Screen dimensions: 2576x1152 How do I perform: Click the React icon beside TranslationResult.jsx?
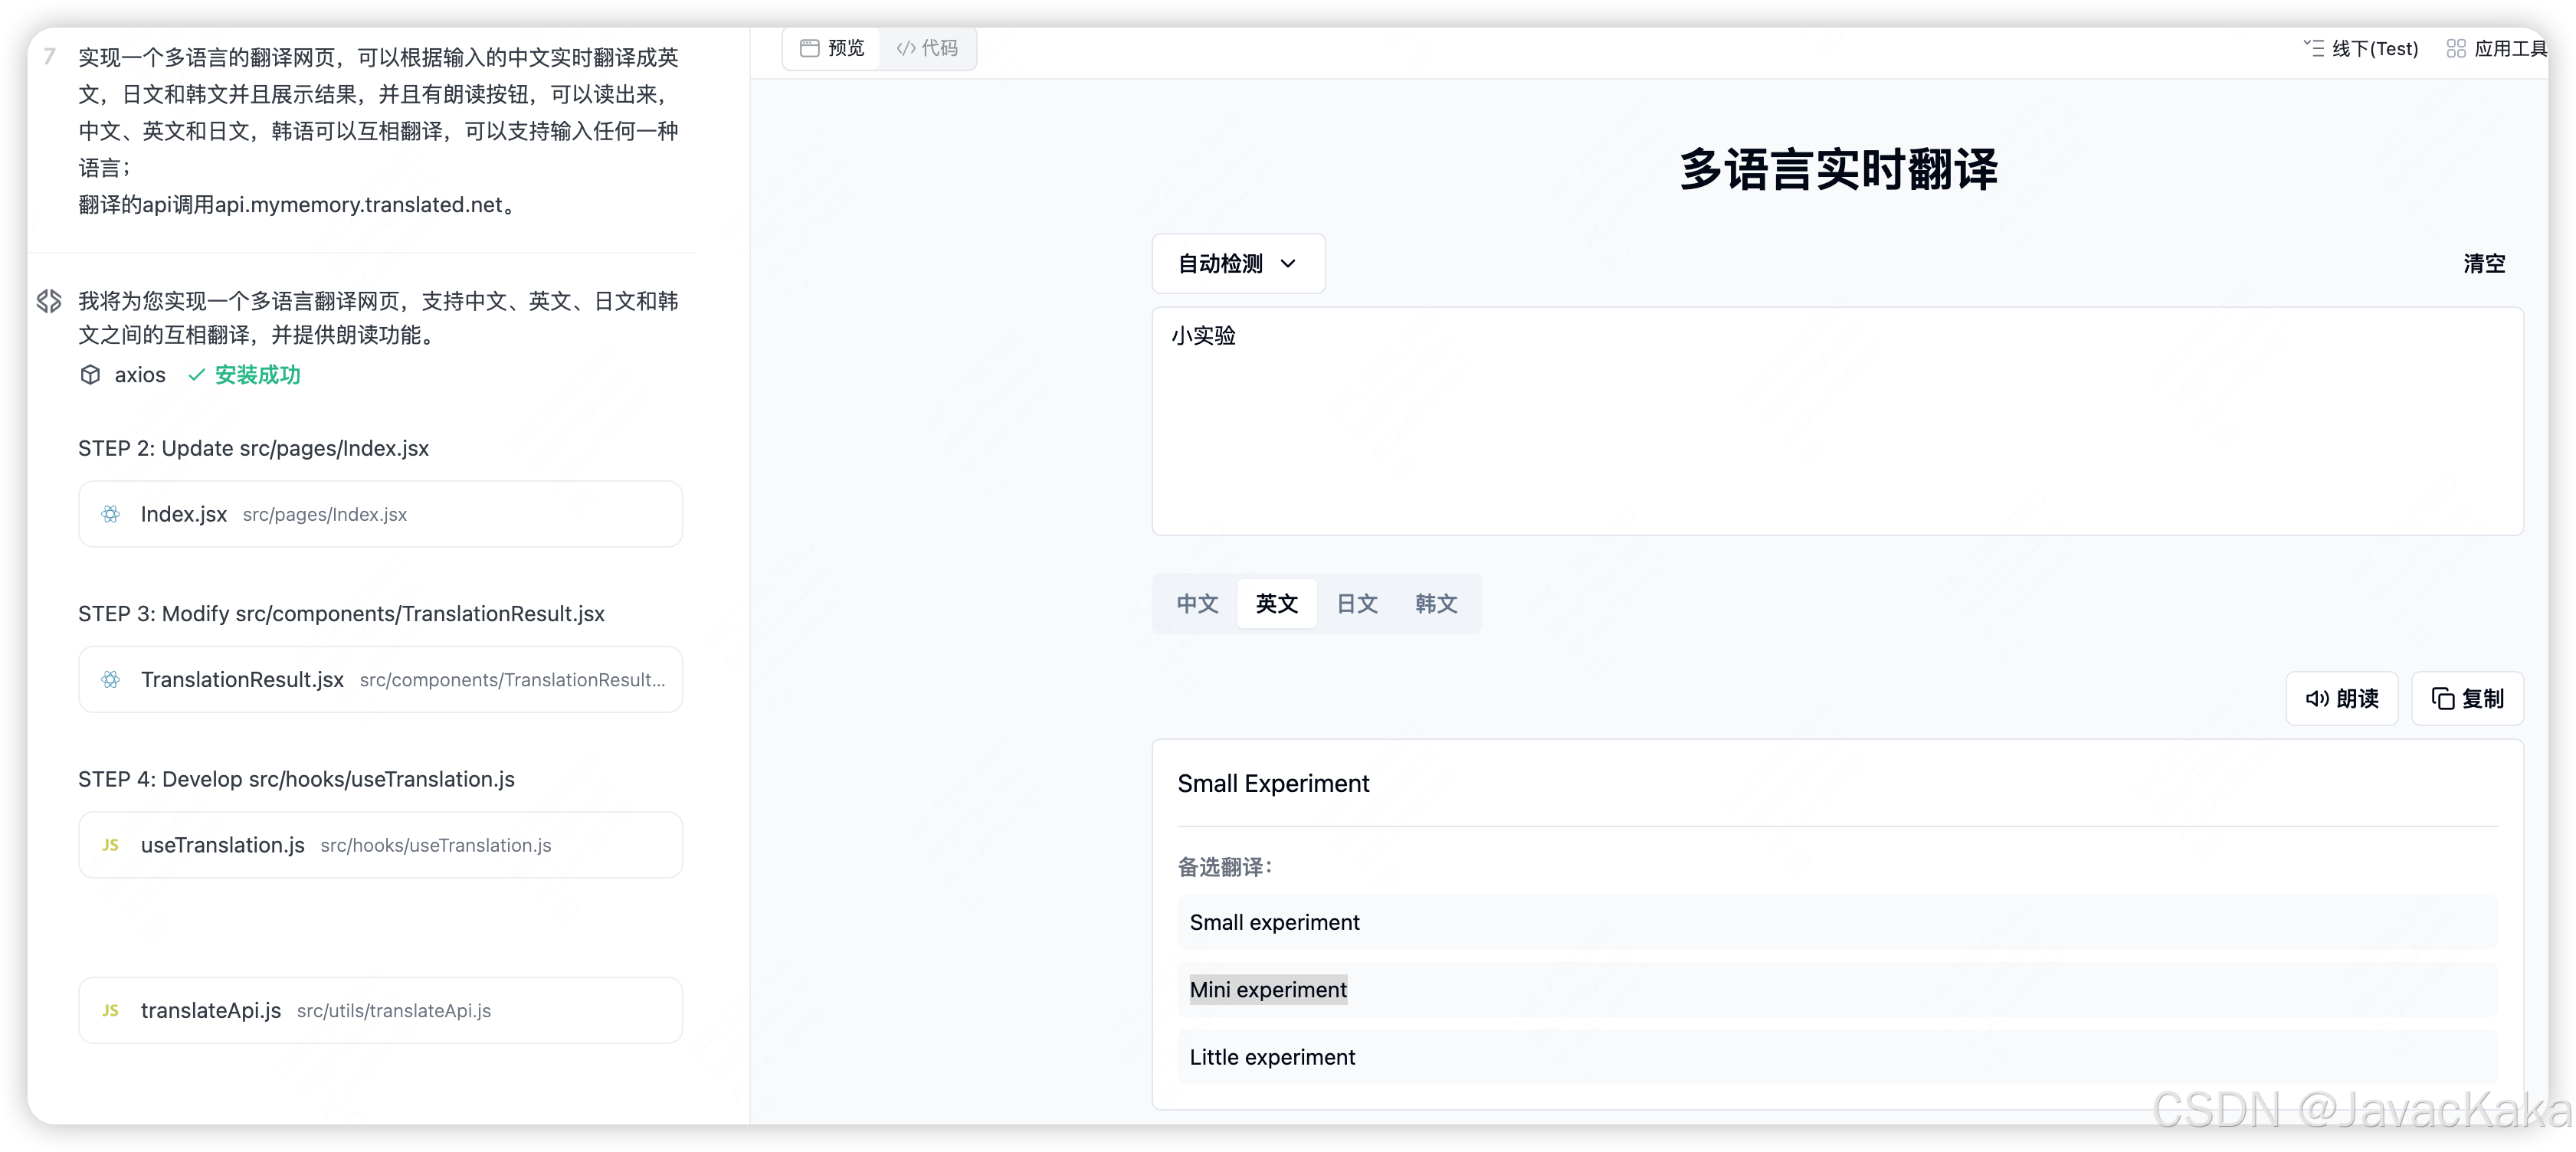click(x=110, y=680)
